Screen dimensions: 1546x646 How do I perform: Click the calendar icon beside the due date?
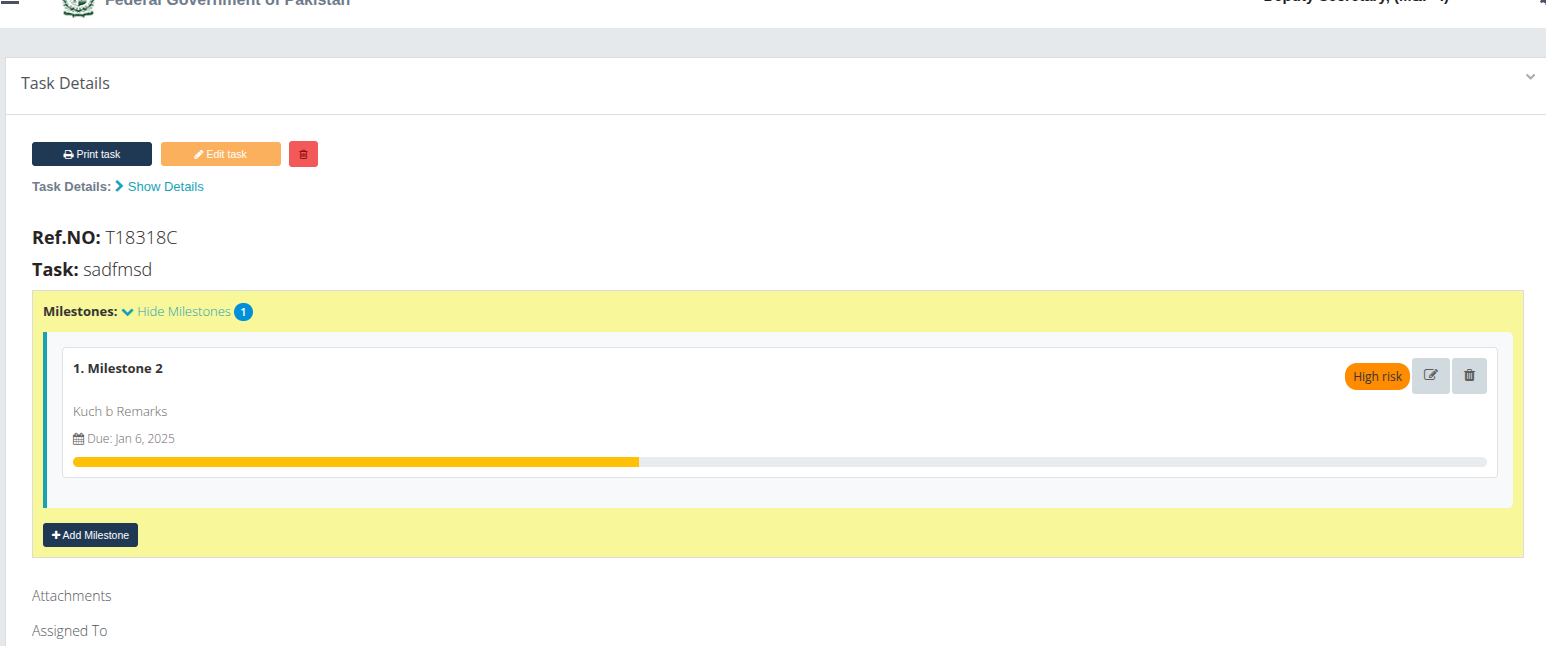point(79,439)
